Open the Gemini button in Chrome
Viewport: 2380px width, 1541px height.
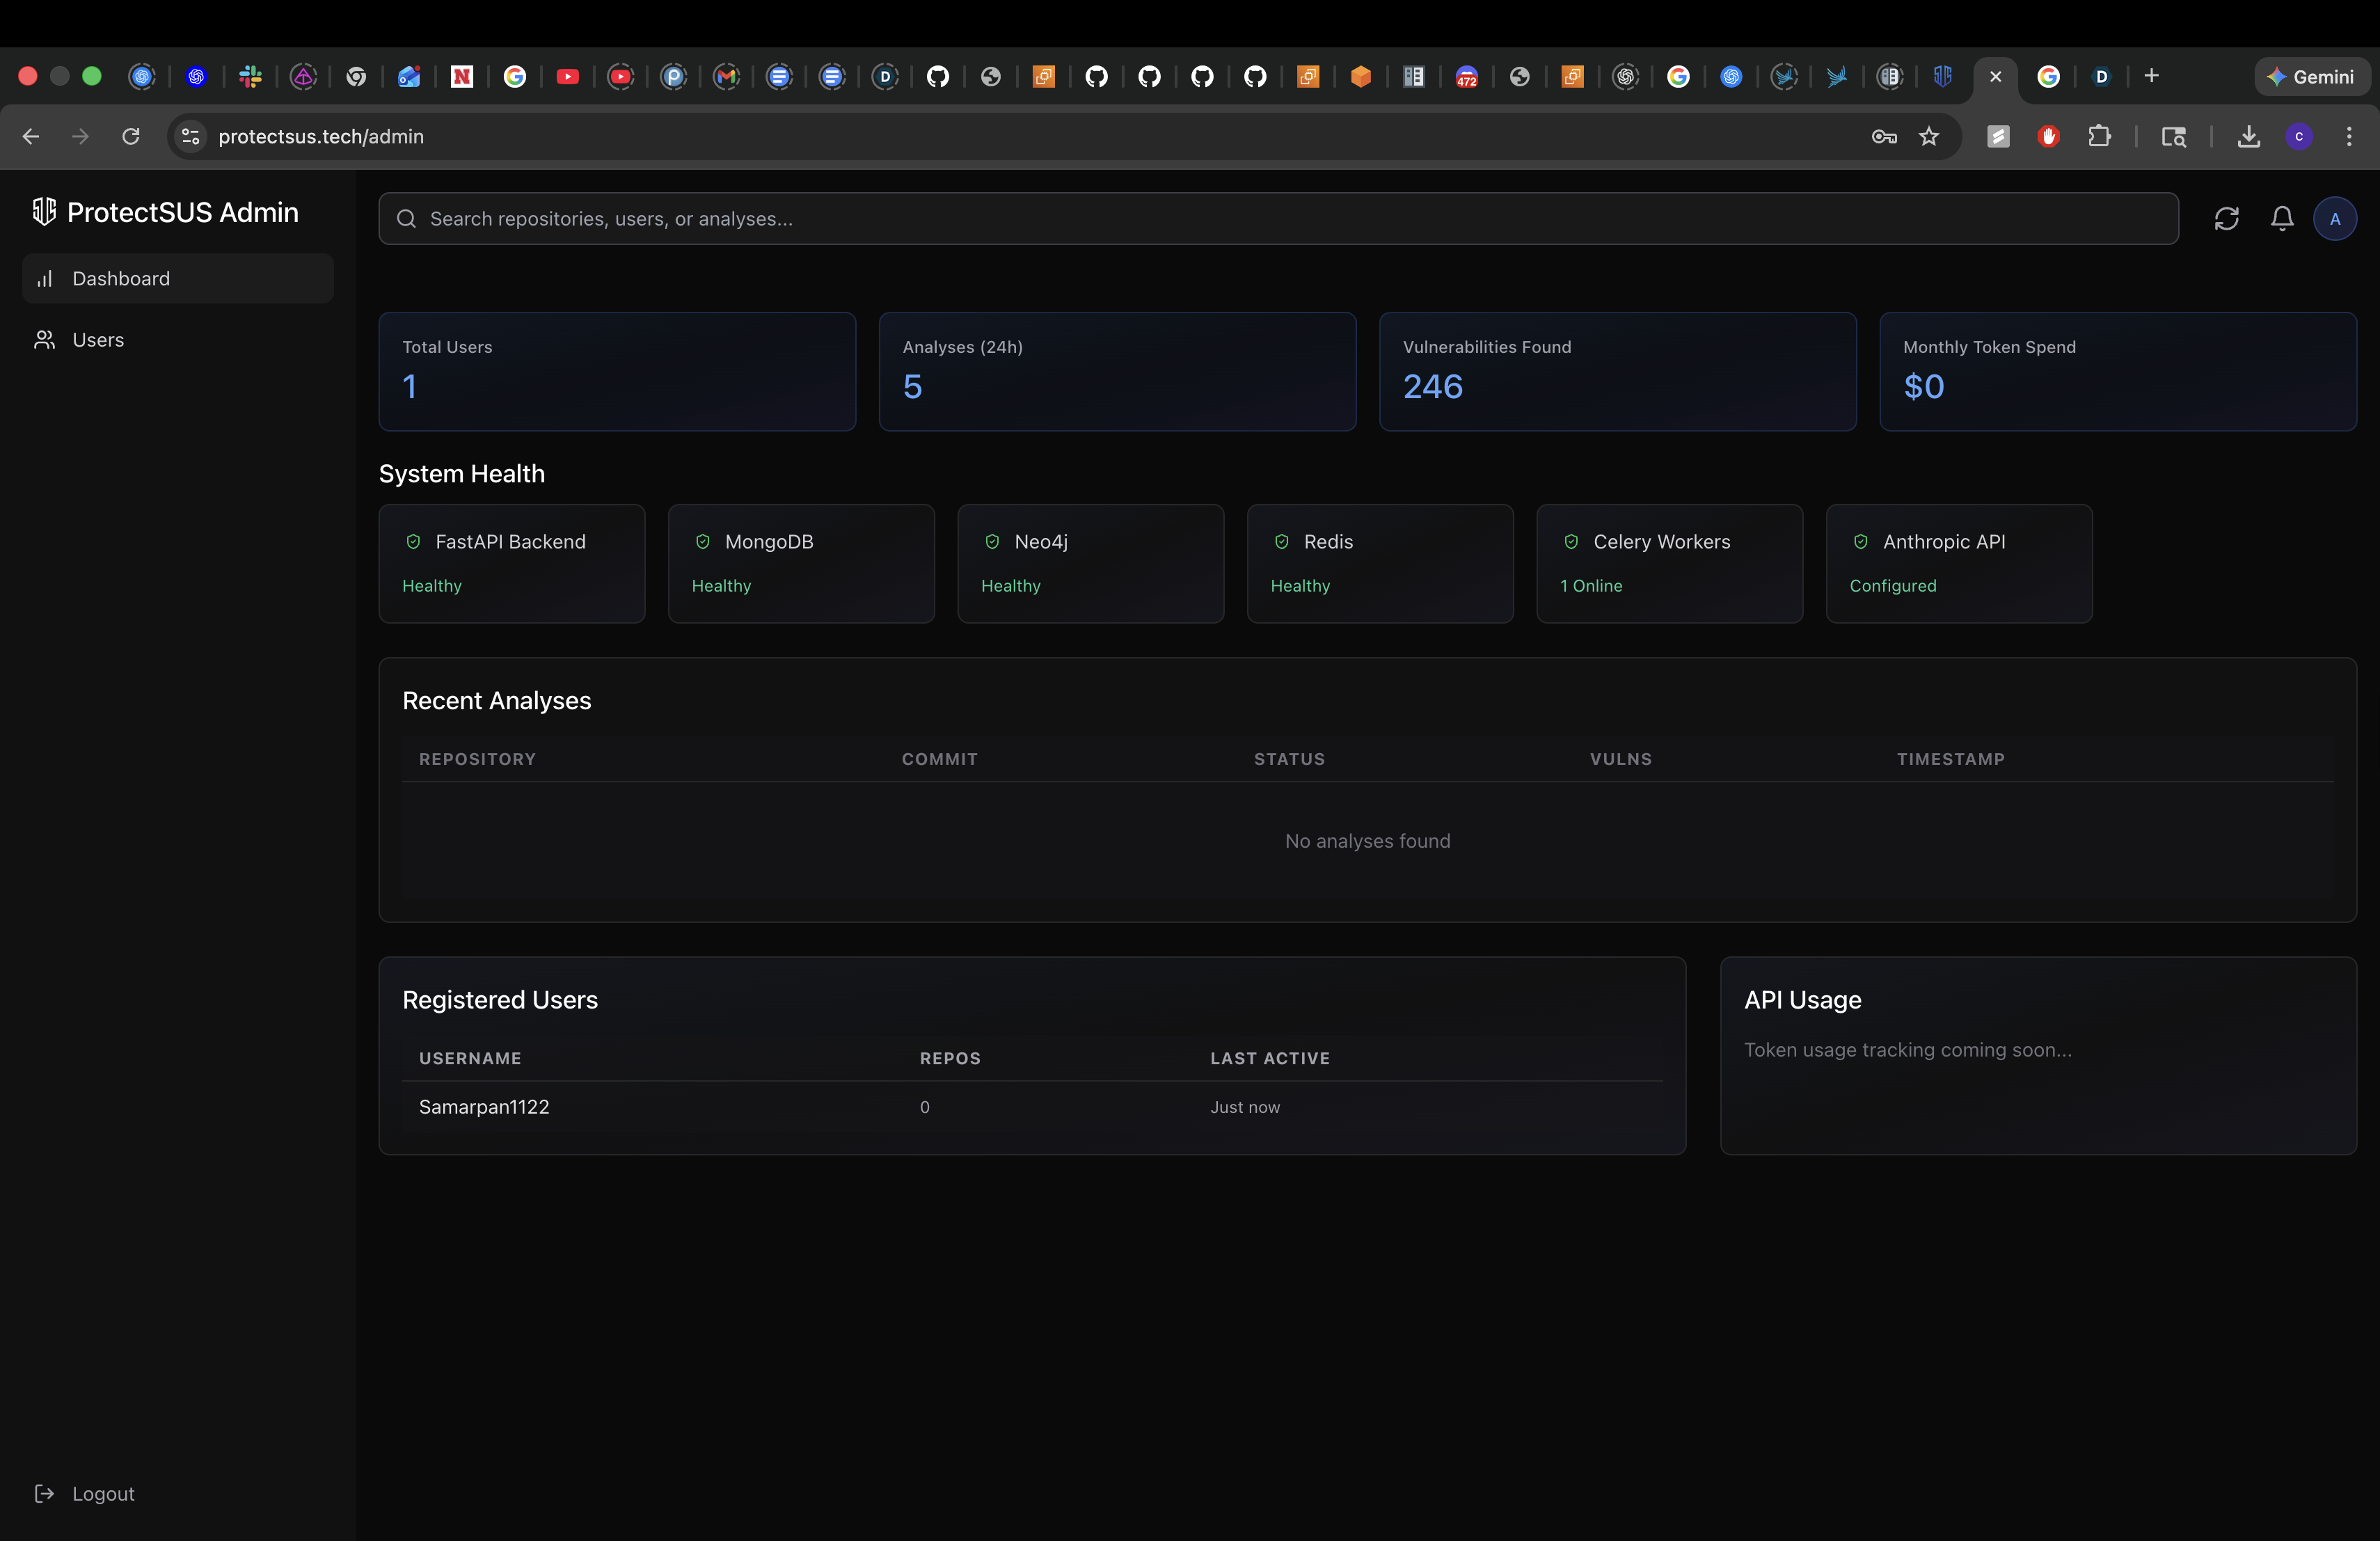(x=2311, y=77)
